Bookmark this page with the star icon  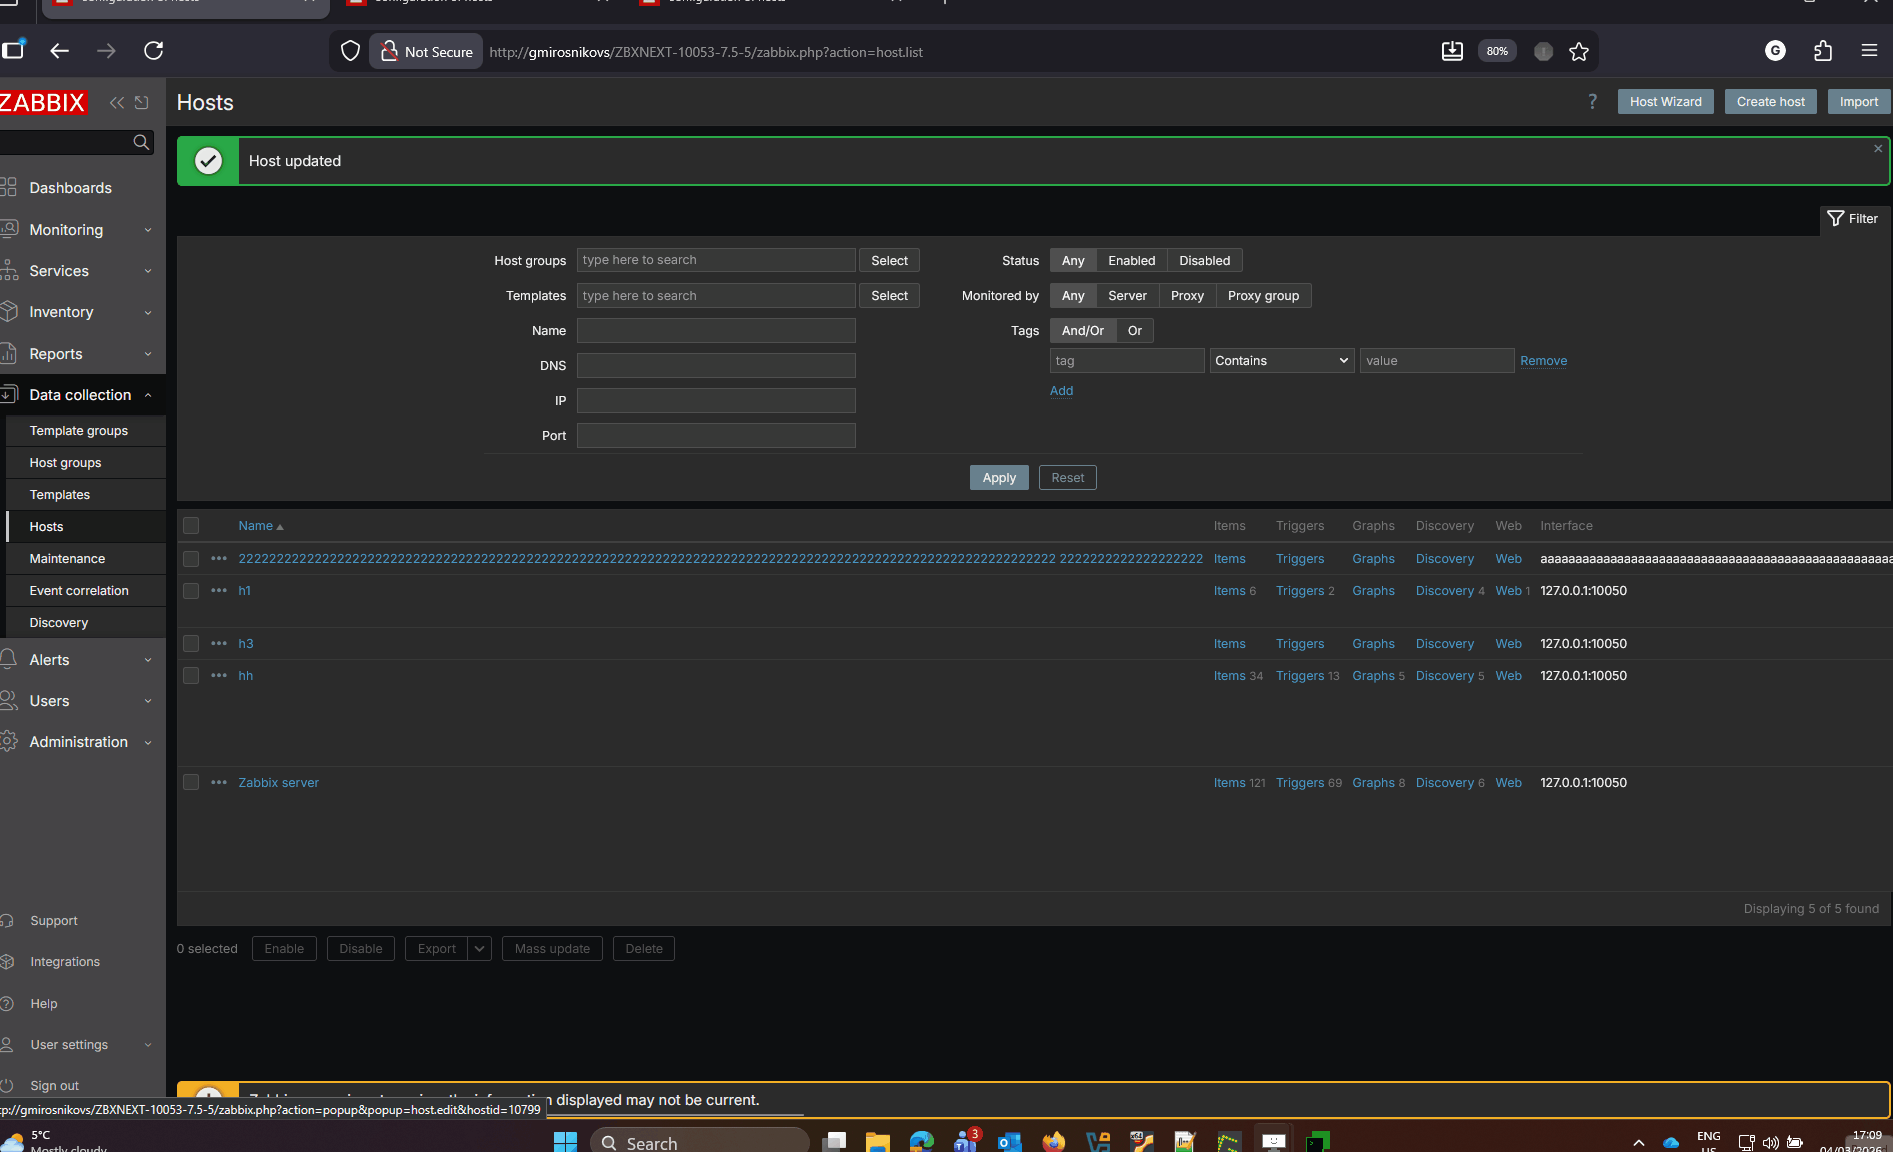click(x=1579, y=52)
